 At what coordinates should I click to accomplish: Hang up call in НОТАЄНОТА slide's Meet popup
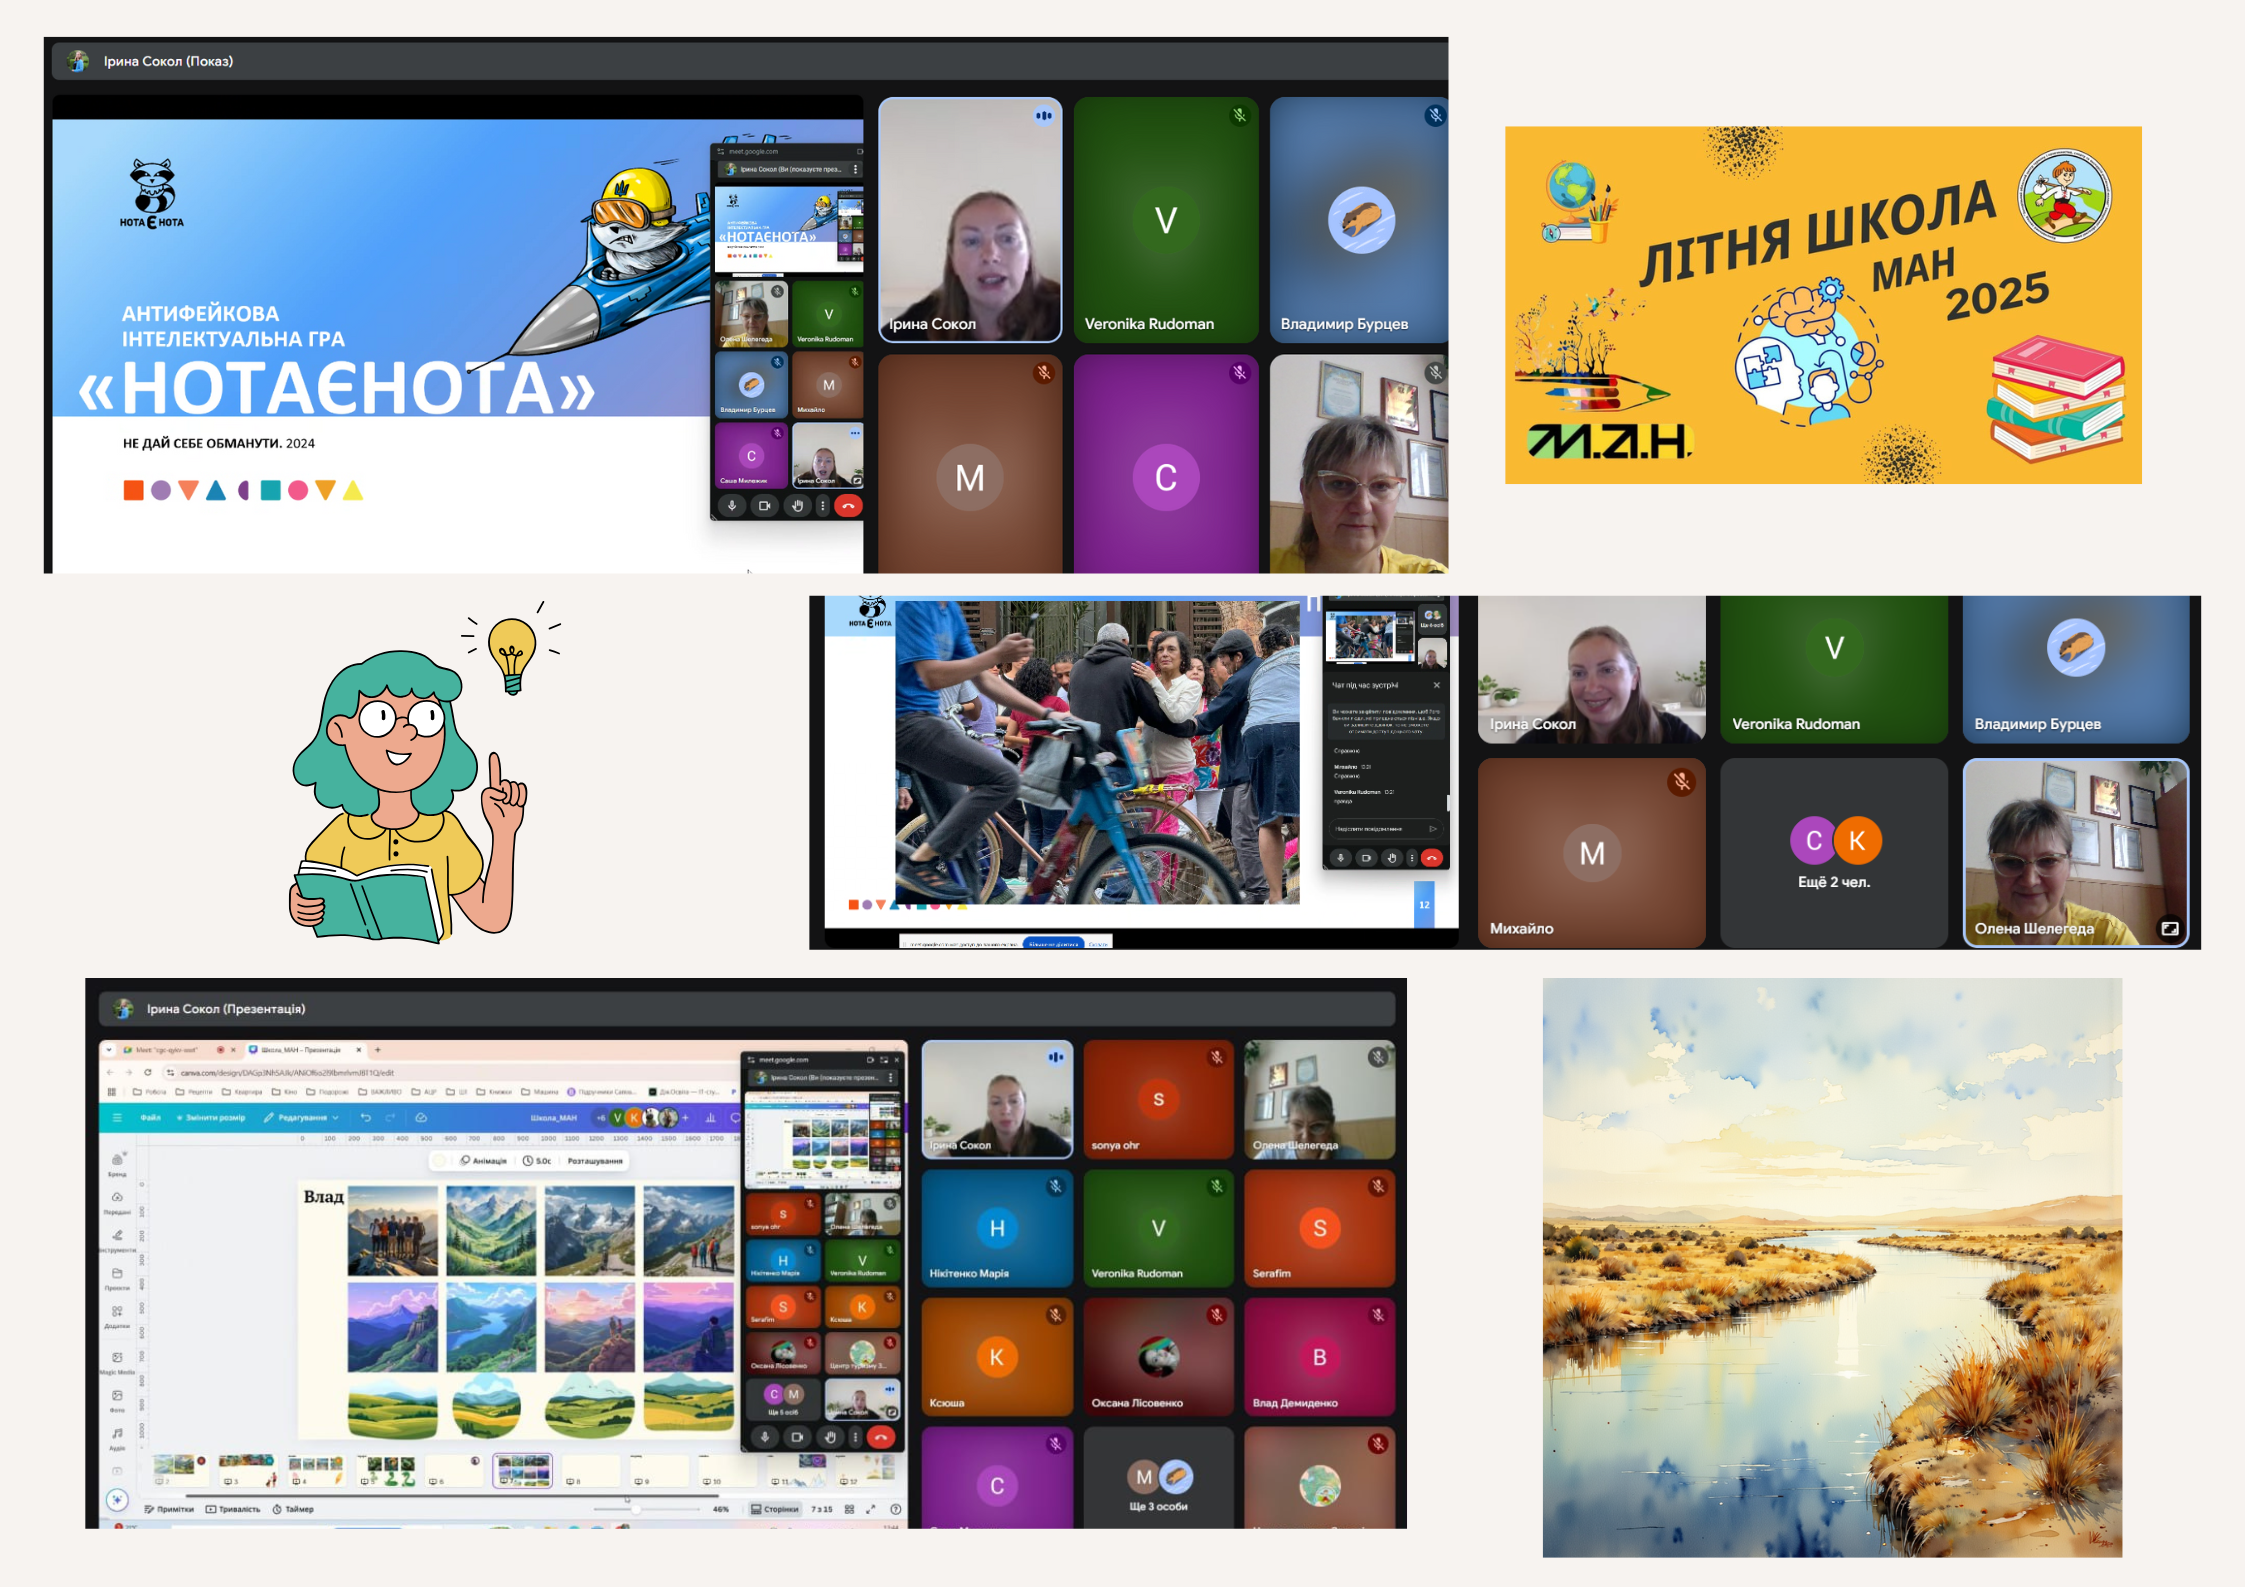[x=848, y=506]
